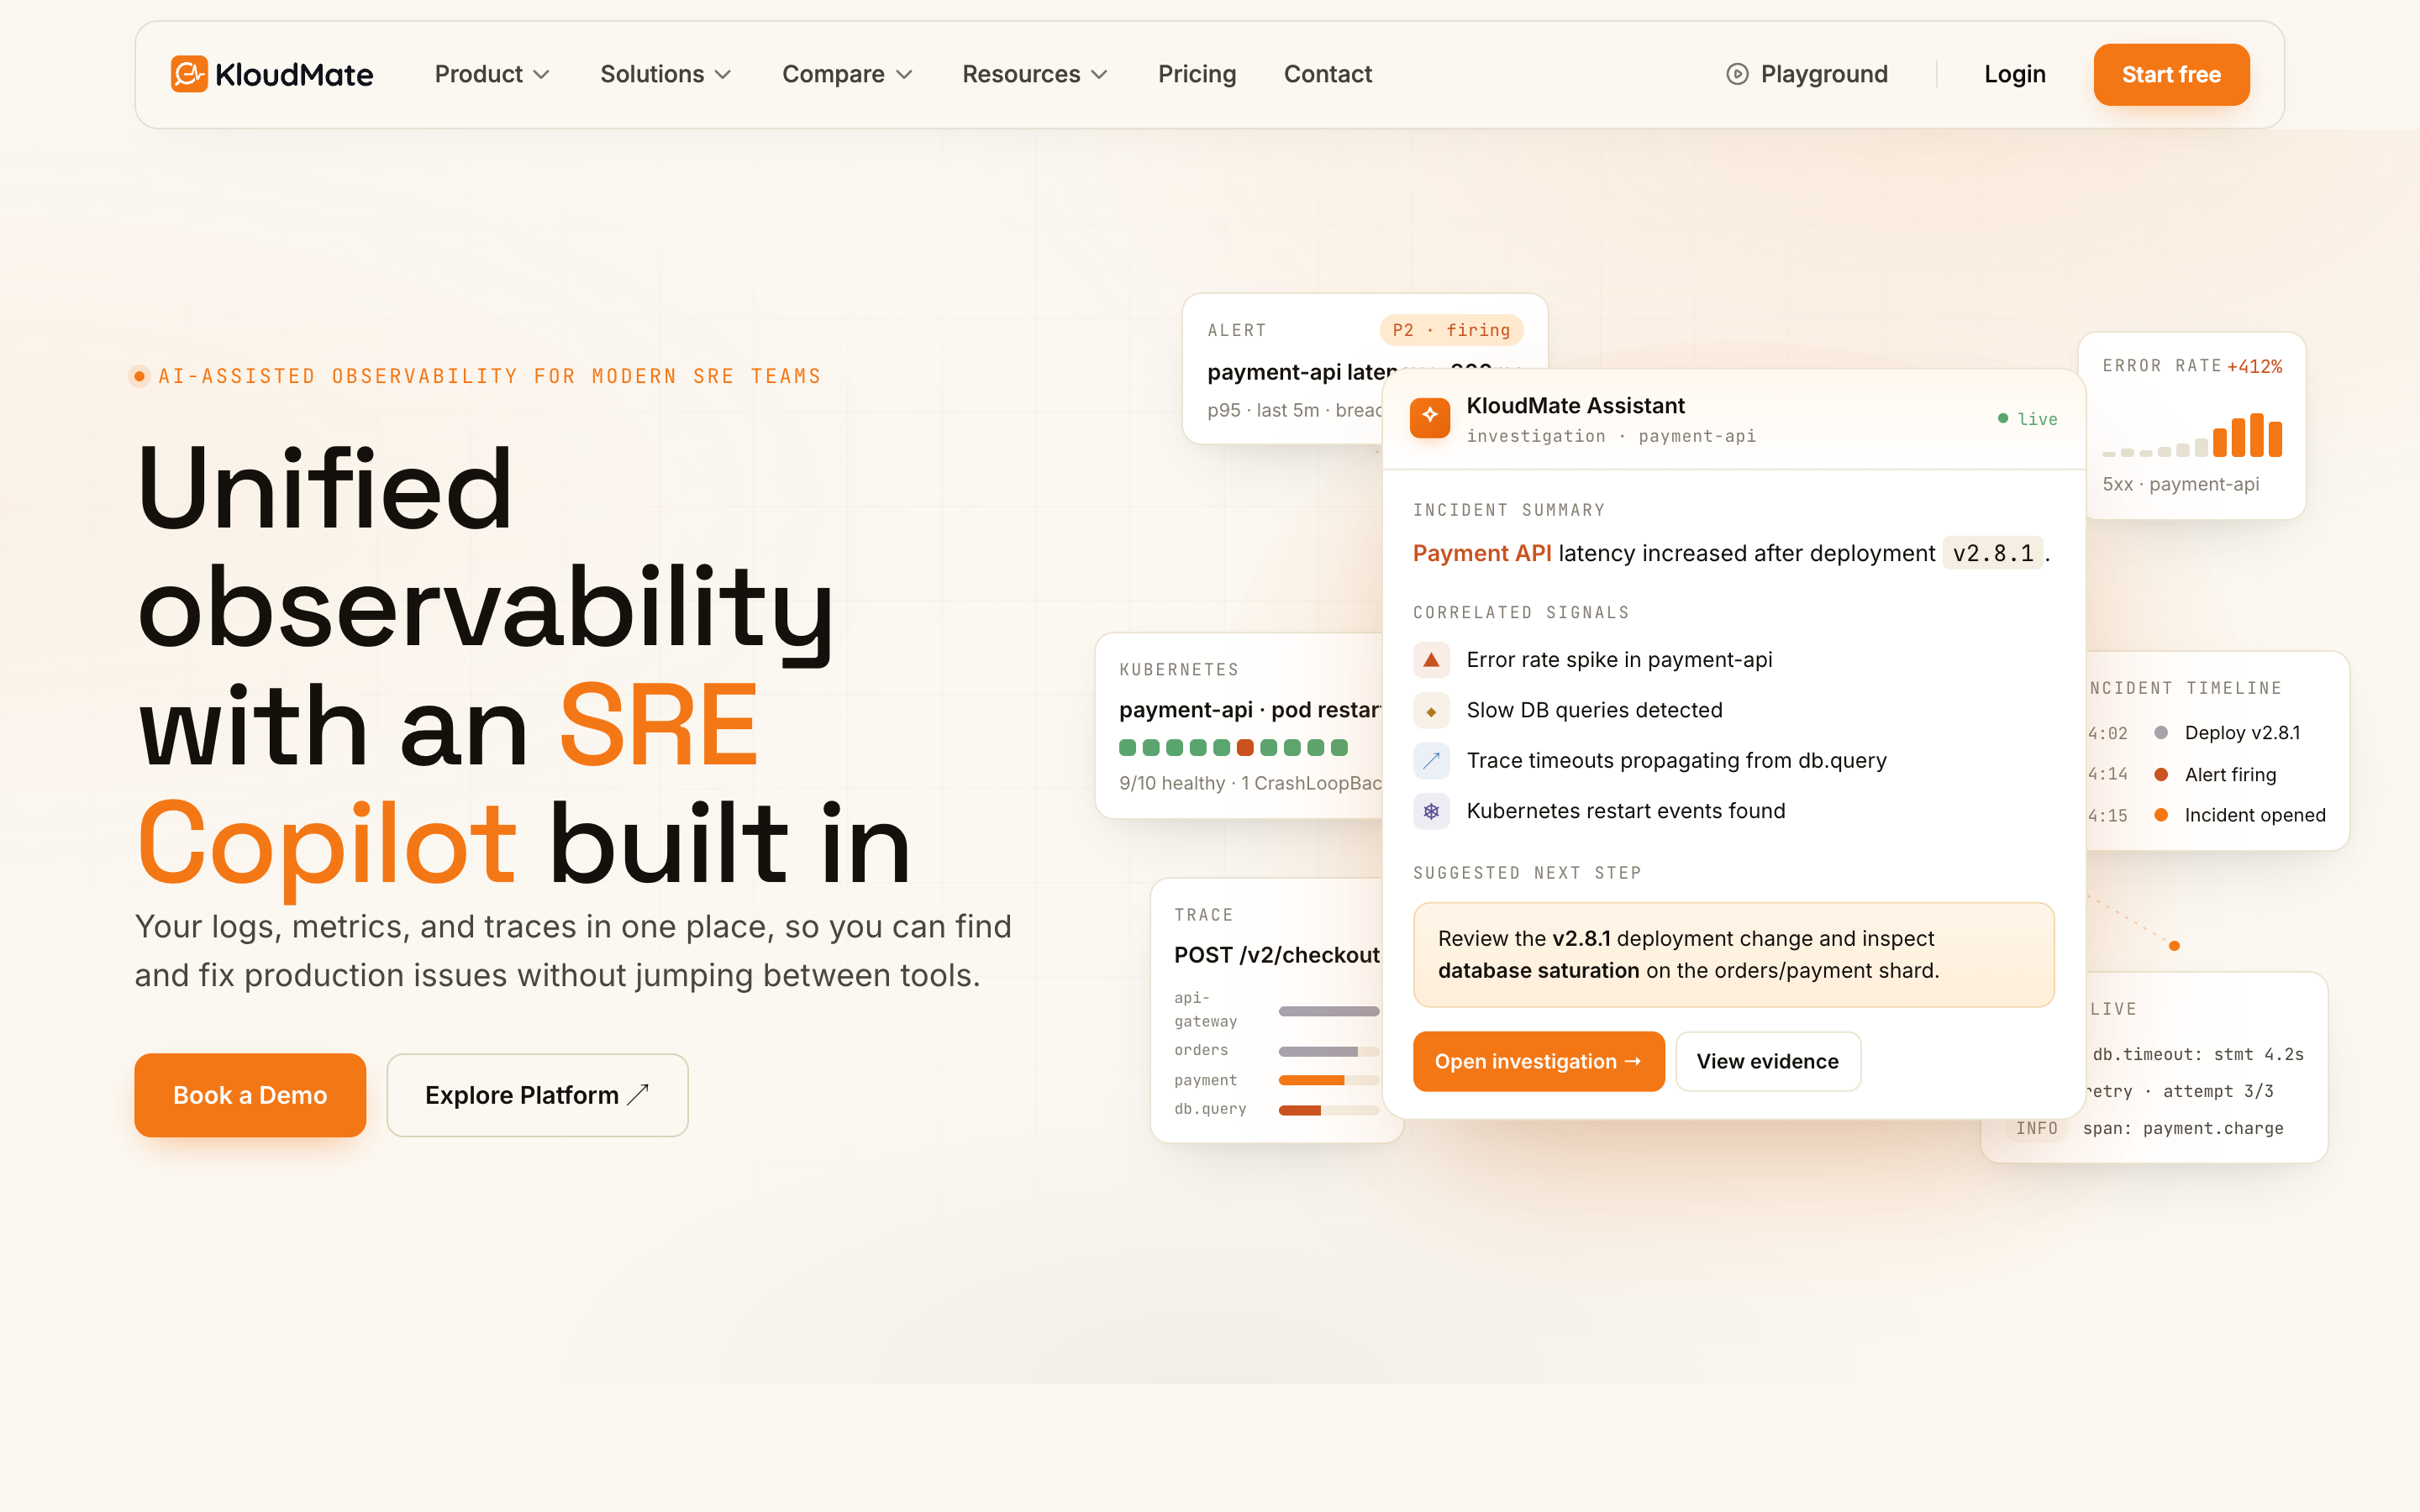Open the Resources menu
2420x1512 pixels.
(x=1035, y=74)
